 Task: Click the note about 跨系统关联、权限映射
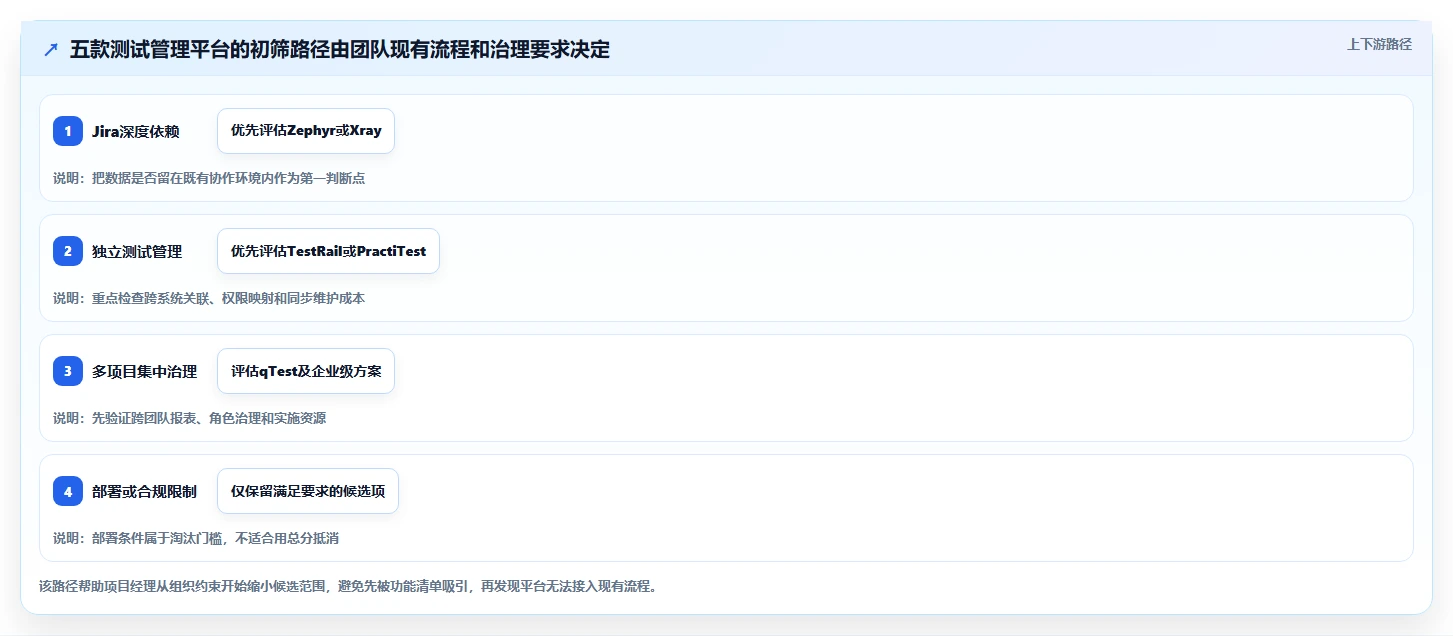(209, 298)
